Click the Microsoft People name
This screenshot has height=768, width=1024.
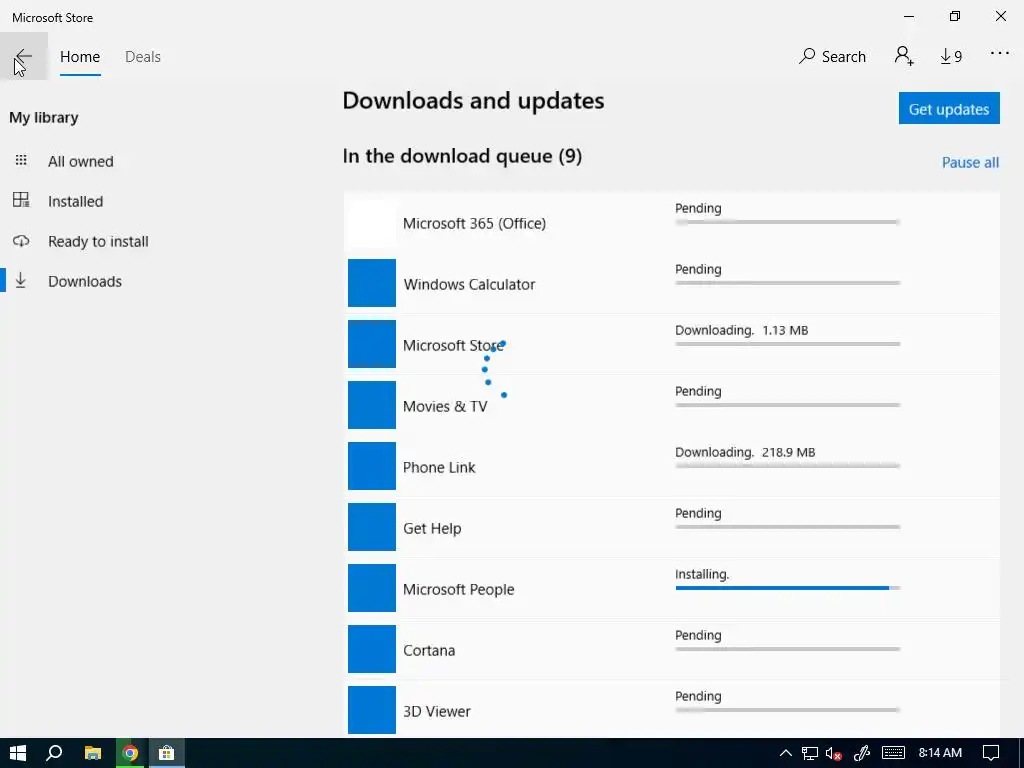[x=458, y=589]
